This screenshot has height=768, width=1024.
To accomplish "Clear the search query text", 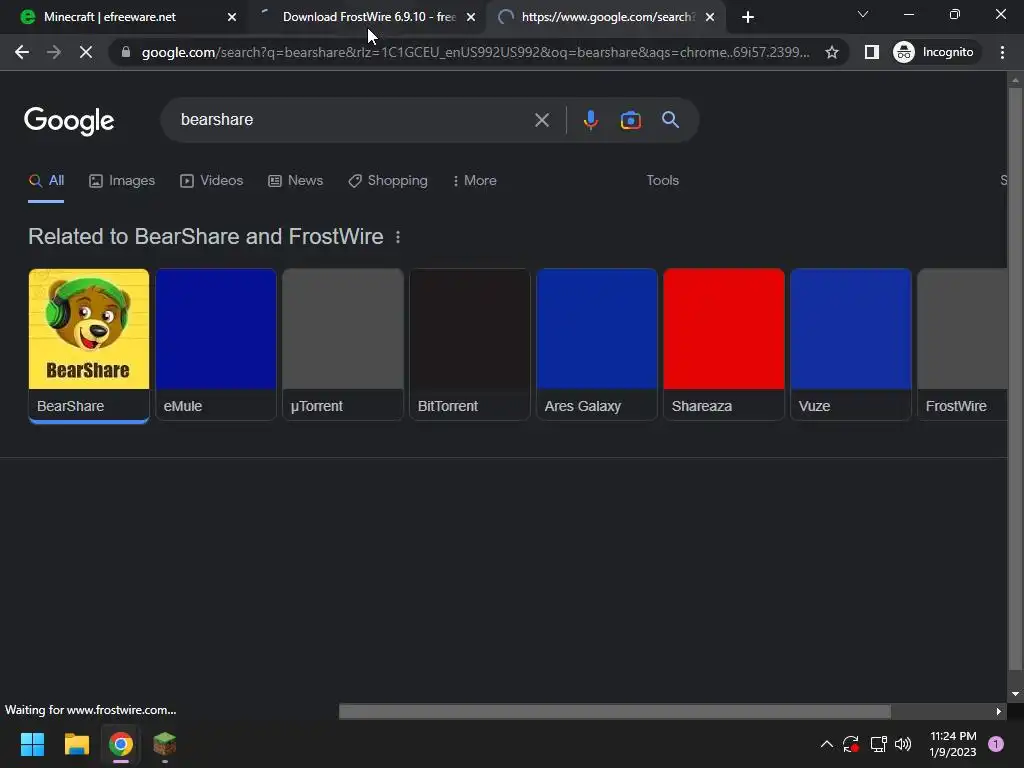I will pos(541,120).
